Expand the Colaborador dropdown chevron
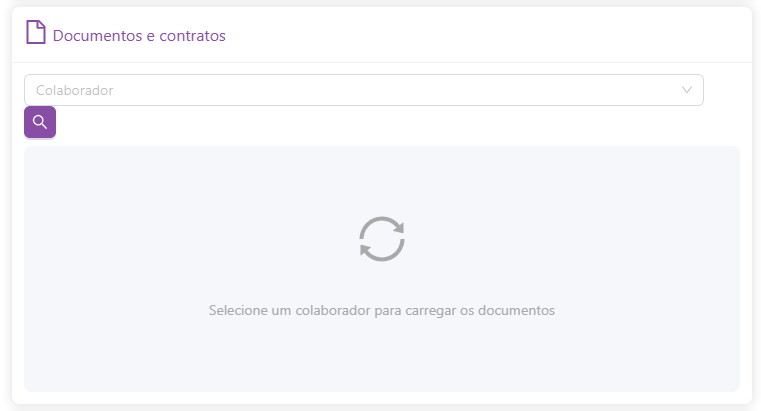 pos(687,90)
